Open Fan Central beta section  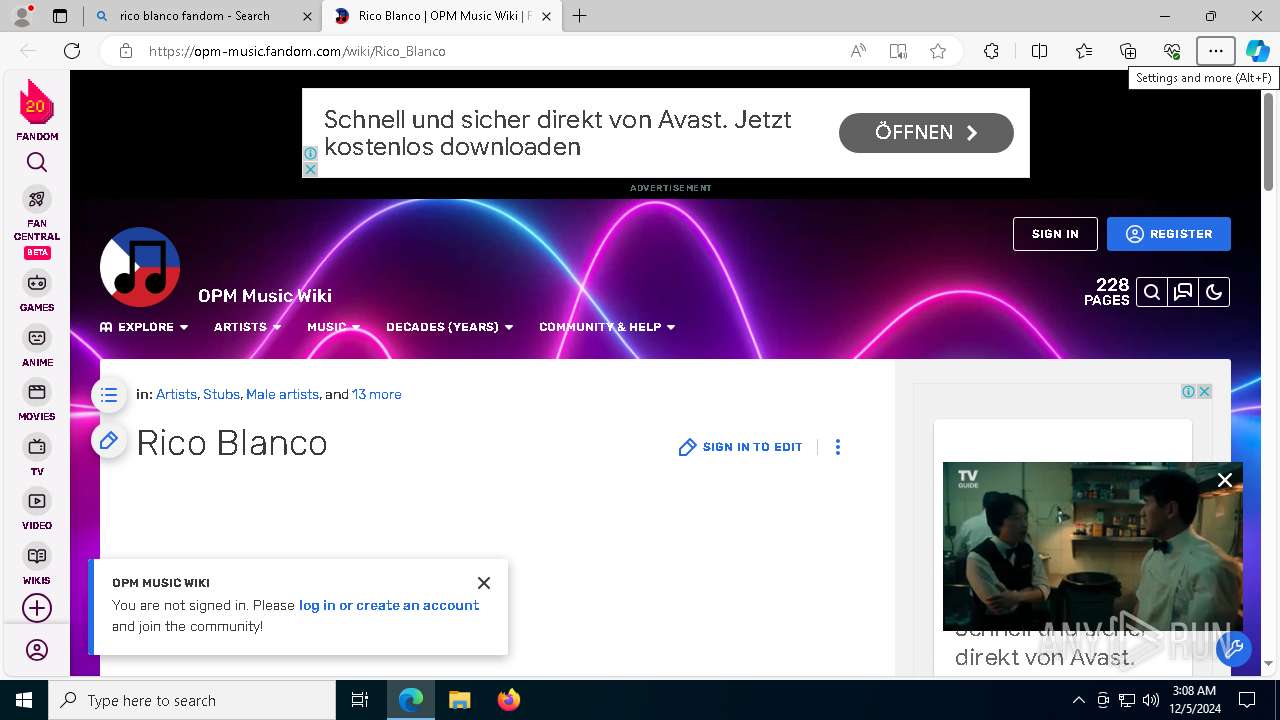point(37,223)
